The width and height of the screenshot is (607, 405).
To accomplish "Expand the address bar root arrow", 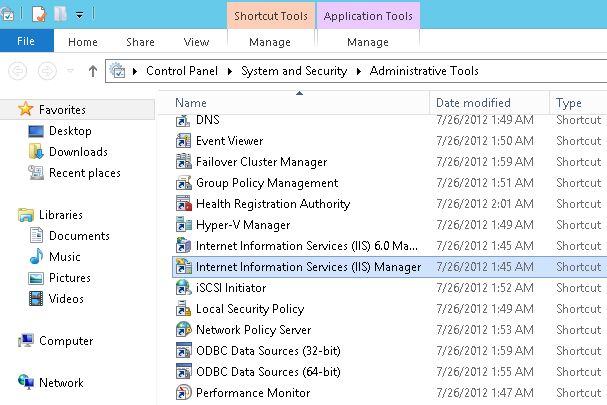I will (x=135, y=71).
